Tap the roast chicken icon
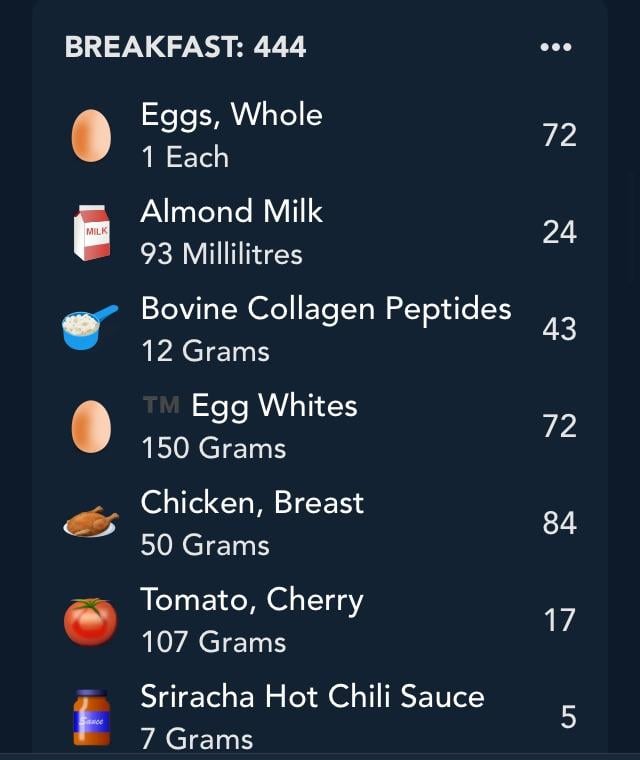The image size is (640, 760). (91, 522)
